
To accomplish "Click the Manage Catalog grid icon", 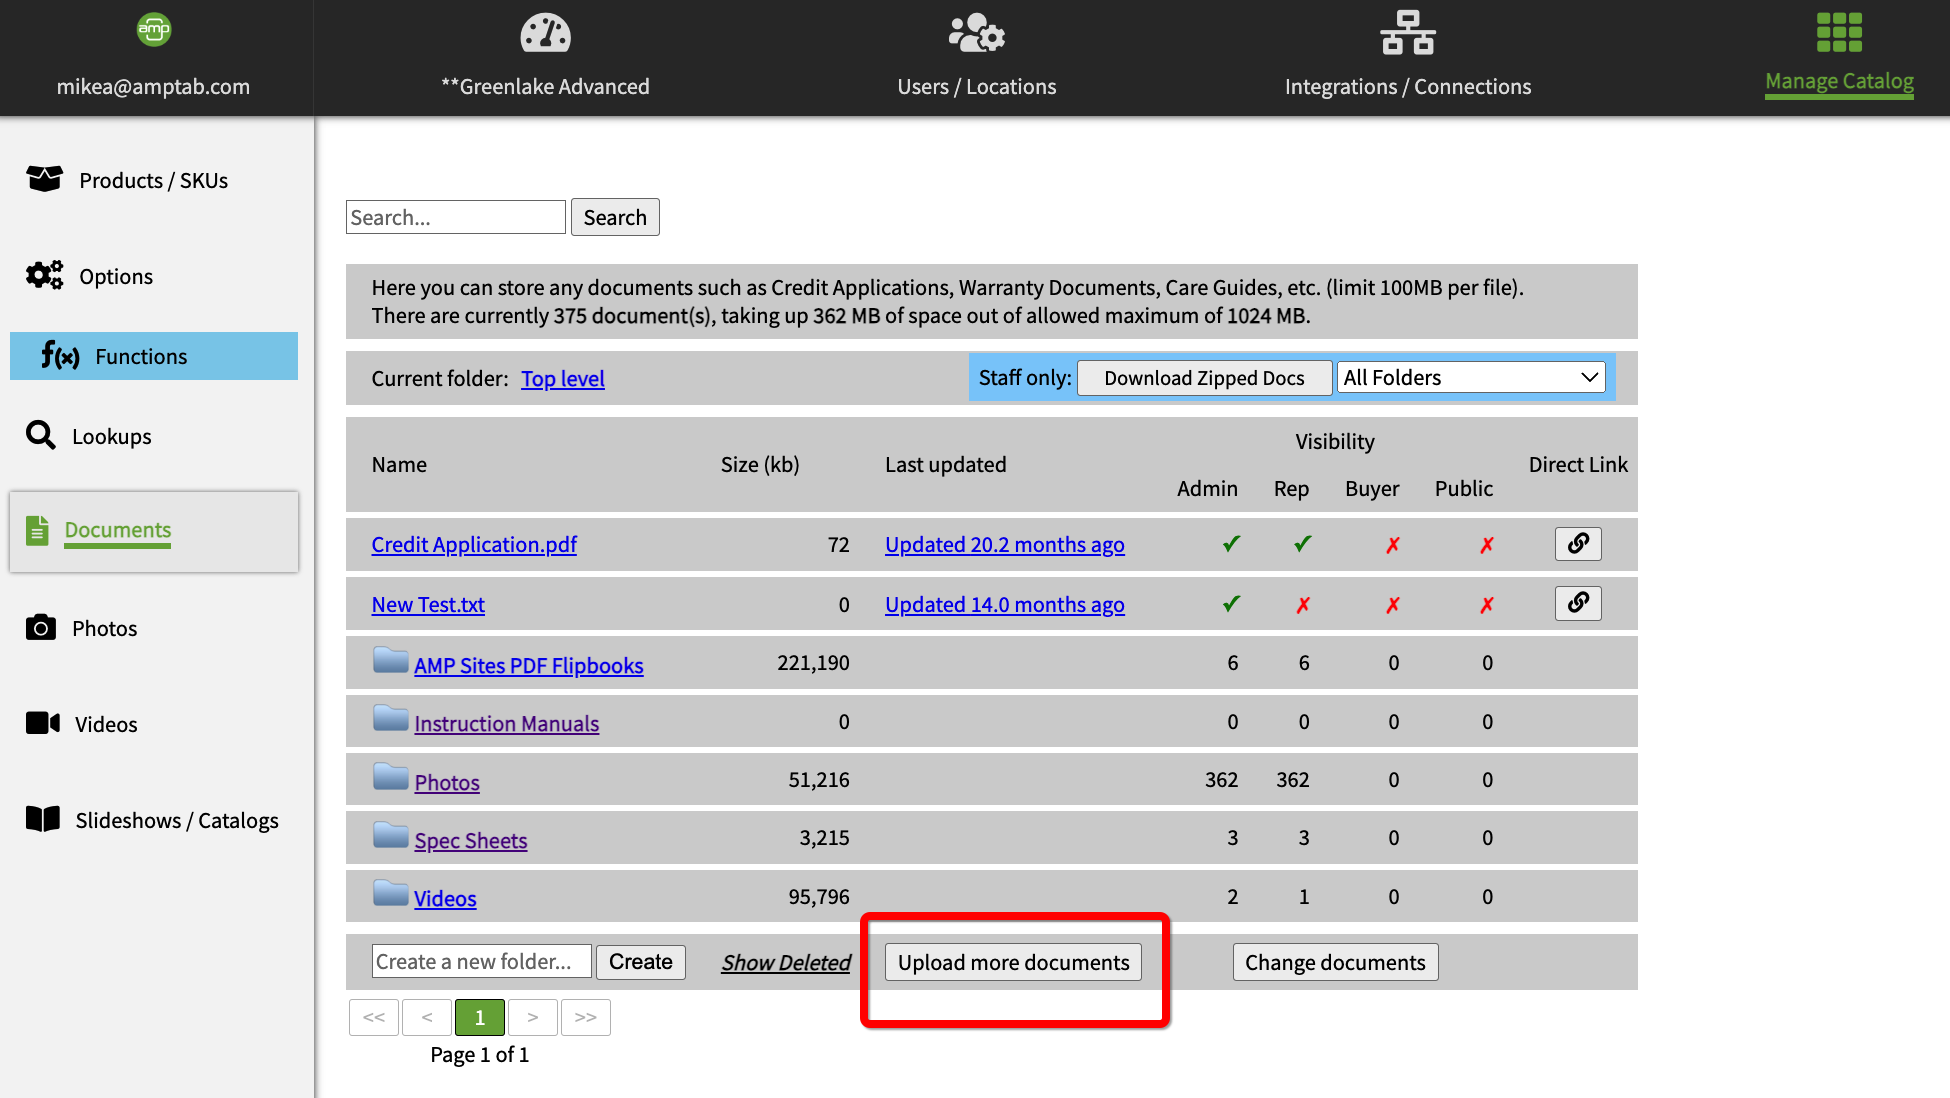I will tap(1839, 33).
